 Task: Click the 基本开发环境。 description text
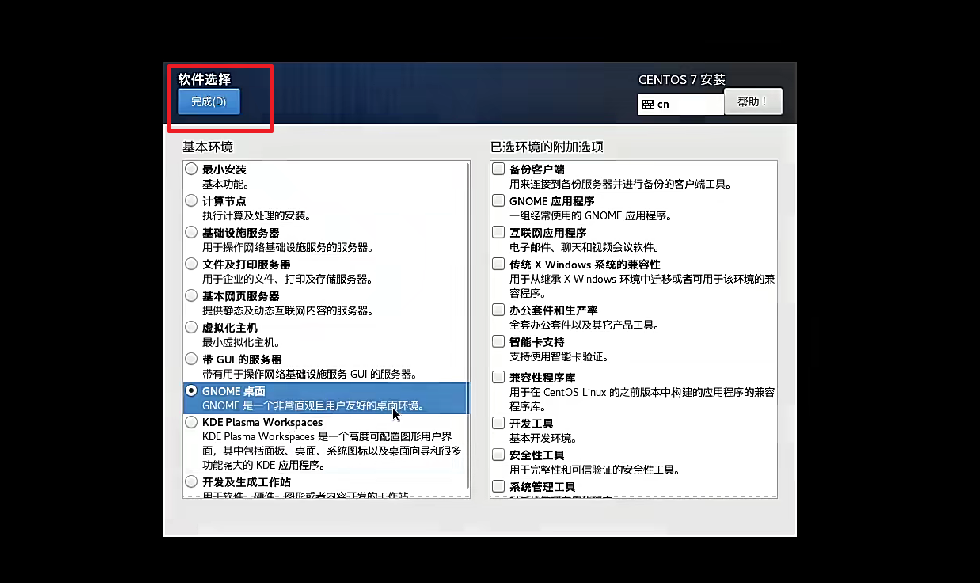point(542,438)
